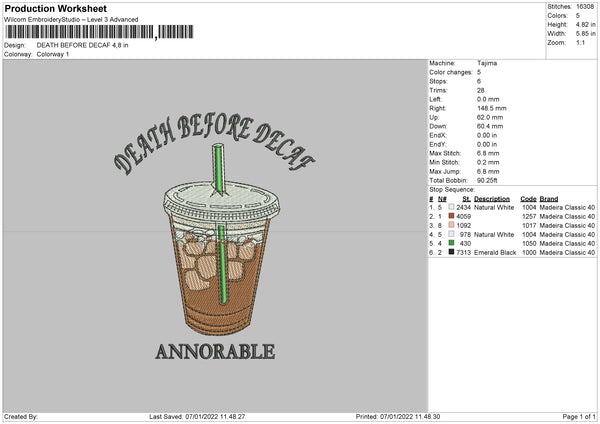
Task: Click the Height value '4.82 in'
Action: click(x=585, y=24)
